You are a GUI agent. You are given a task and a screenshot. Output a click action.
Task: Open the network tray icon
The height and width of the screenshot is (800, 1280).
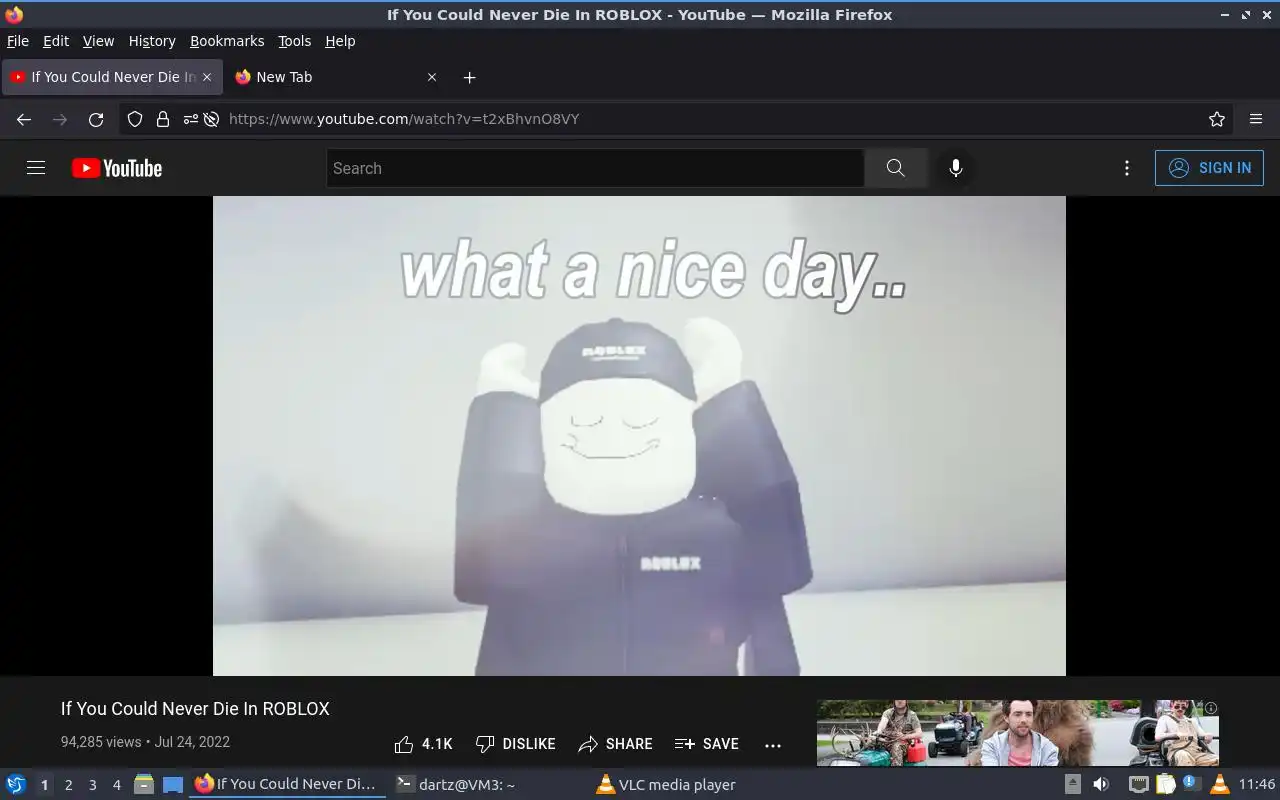[1138, 784]
